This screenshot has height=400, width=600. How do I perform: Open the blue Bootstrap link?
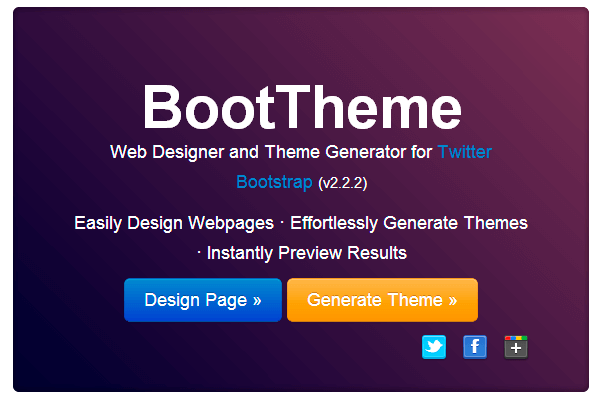point(274,183)
